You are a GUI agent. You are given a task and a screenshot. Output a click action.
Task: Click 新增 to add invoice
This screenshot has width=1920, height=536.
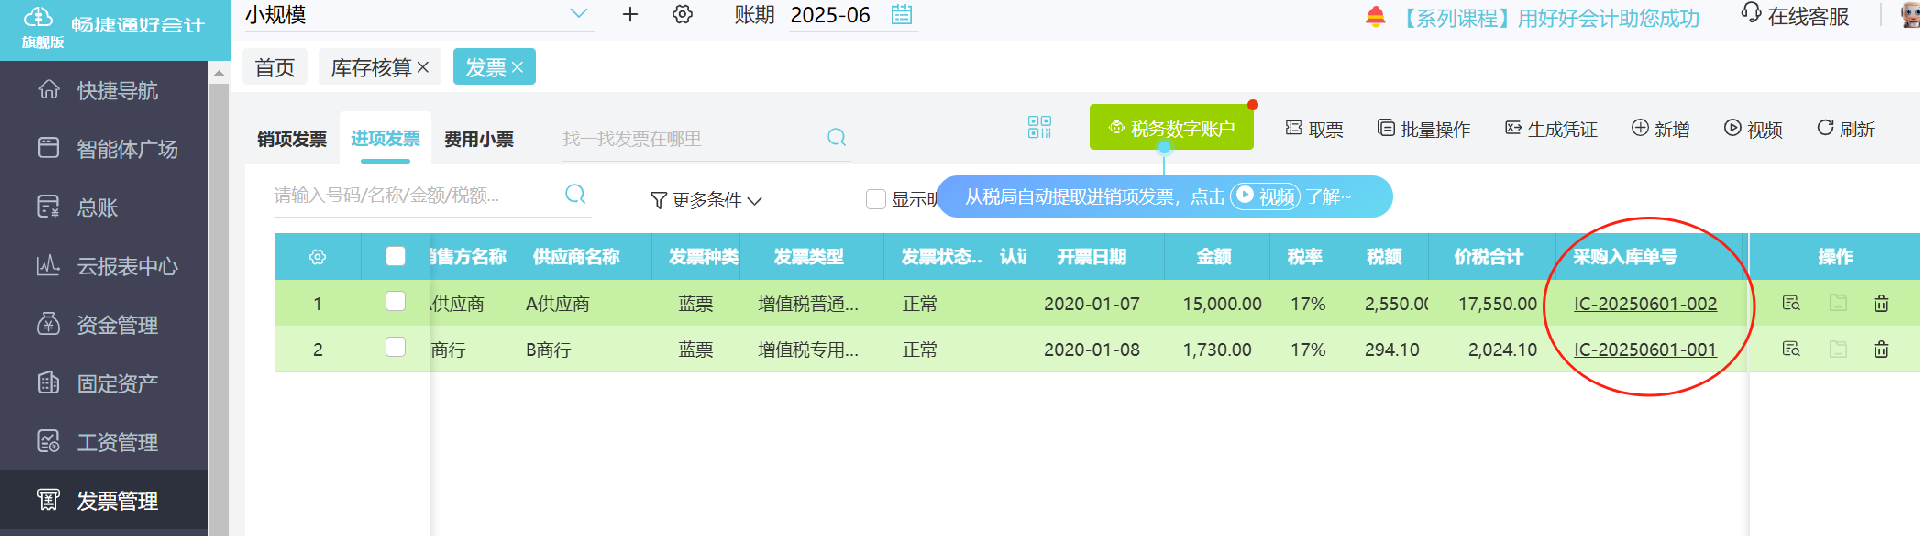pos(1660,129)
